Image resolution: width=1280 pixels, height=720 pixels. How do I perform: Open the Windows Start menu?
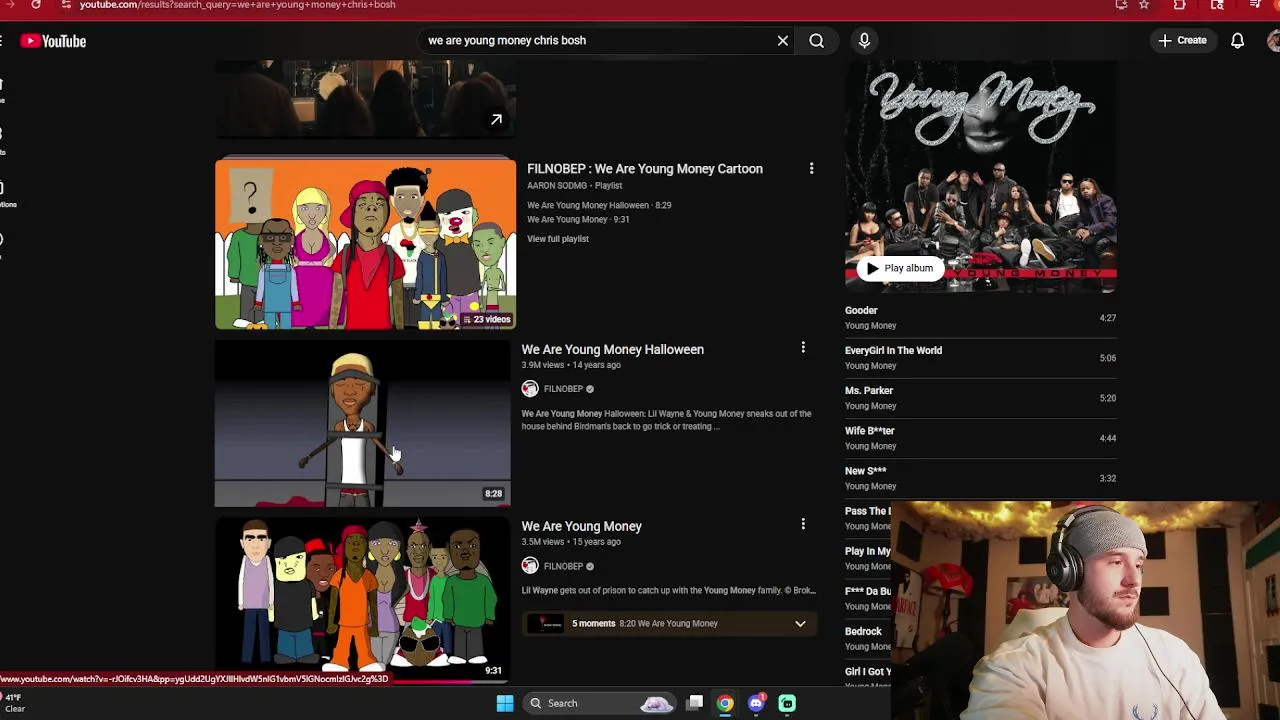[x=505, y=703]
